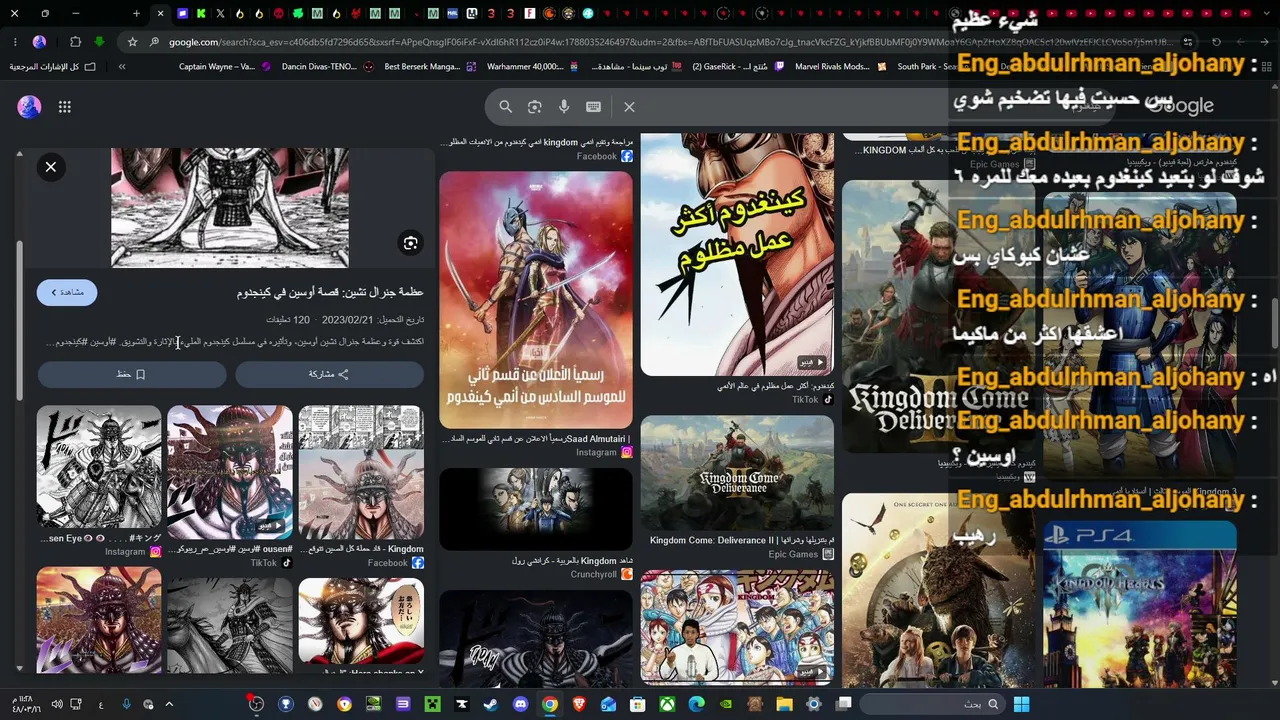Open the Windows Start menu

pyautogui.click(x=1021, y=704)
